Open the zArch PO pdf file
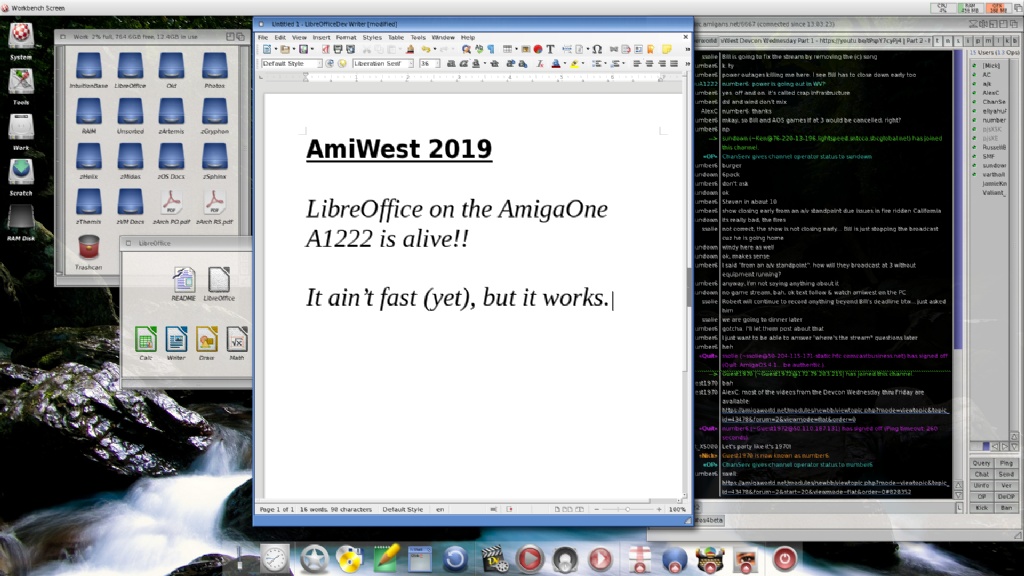Screen dimensions: 1024x576 (171, 206)
